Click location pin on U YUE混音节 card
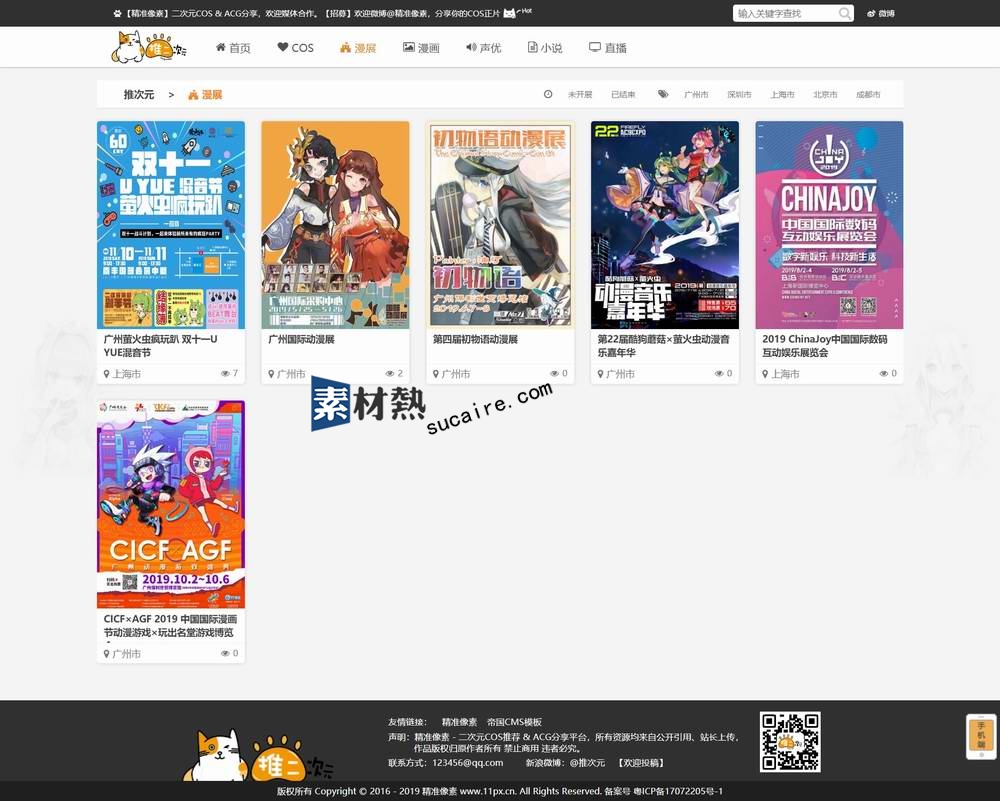 point(107,374)
